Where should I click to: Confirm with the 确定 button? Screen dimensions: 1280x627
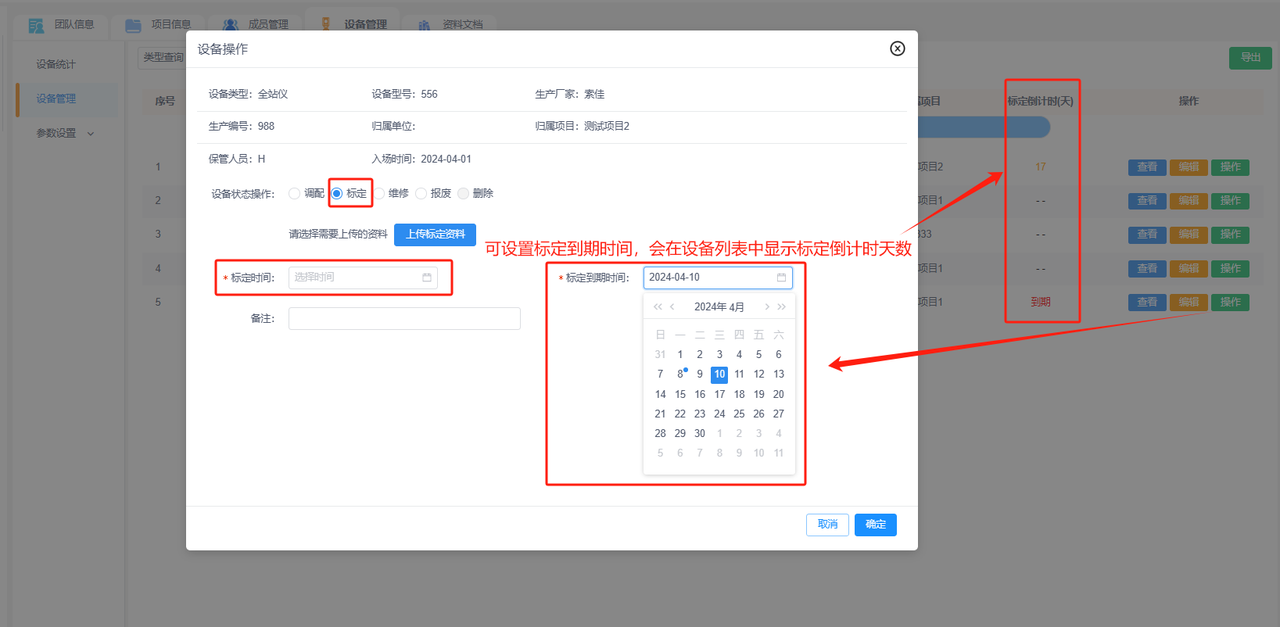875,524
